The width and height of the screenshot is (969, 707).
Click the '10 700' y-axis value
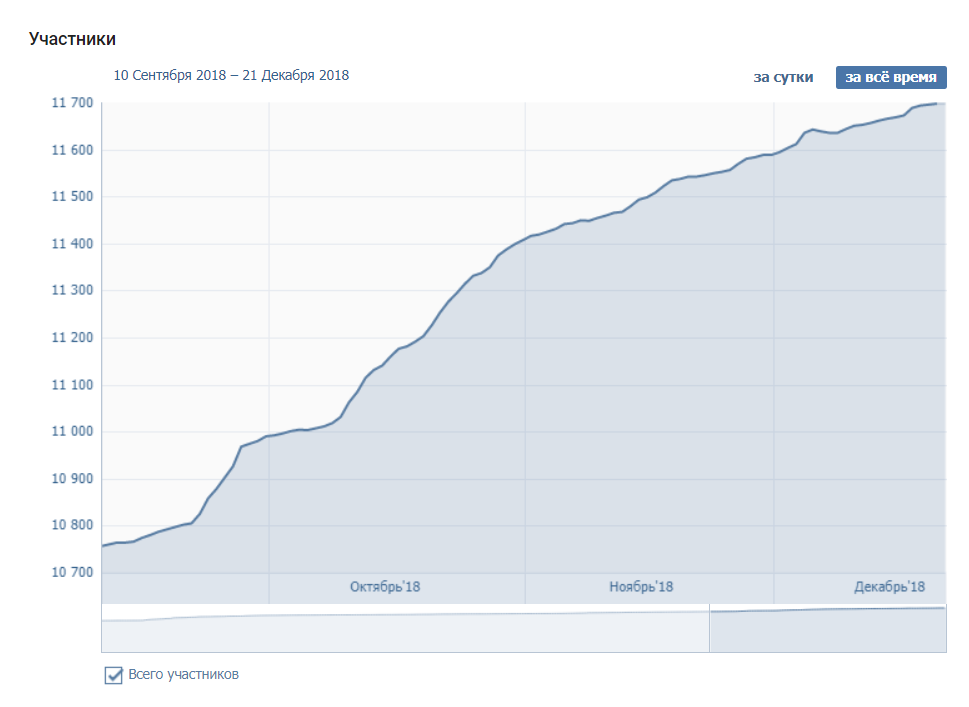[x=72, y=572]
